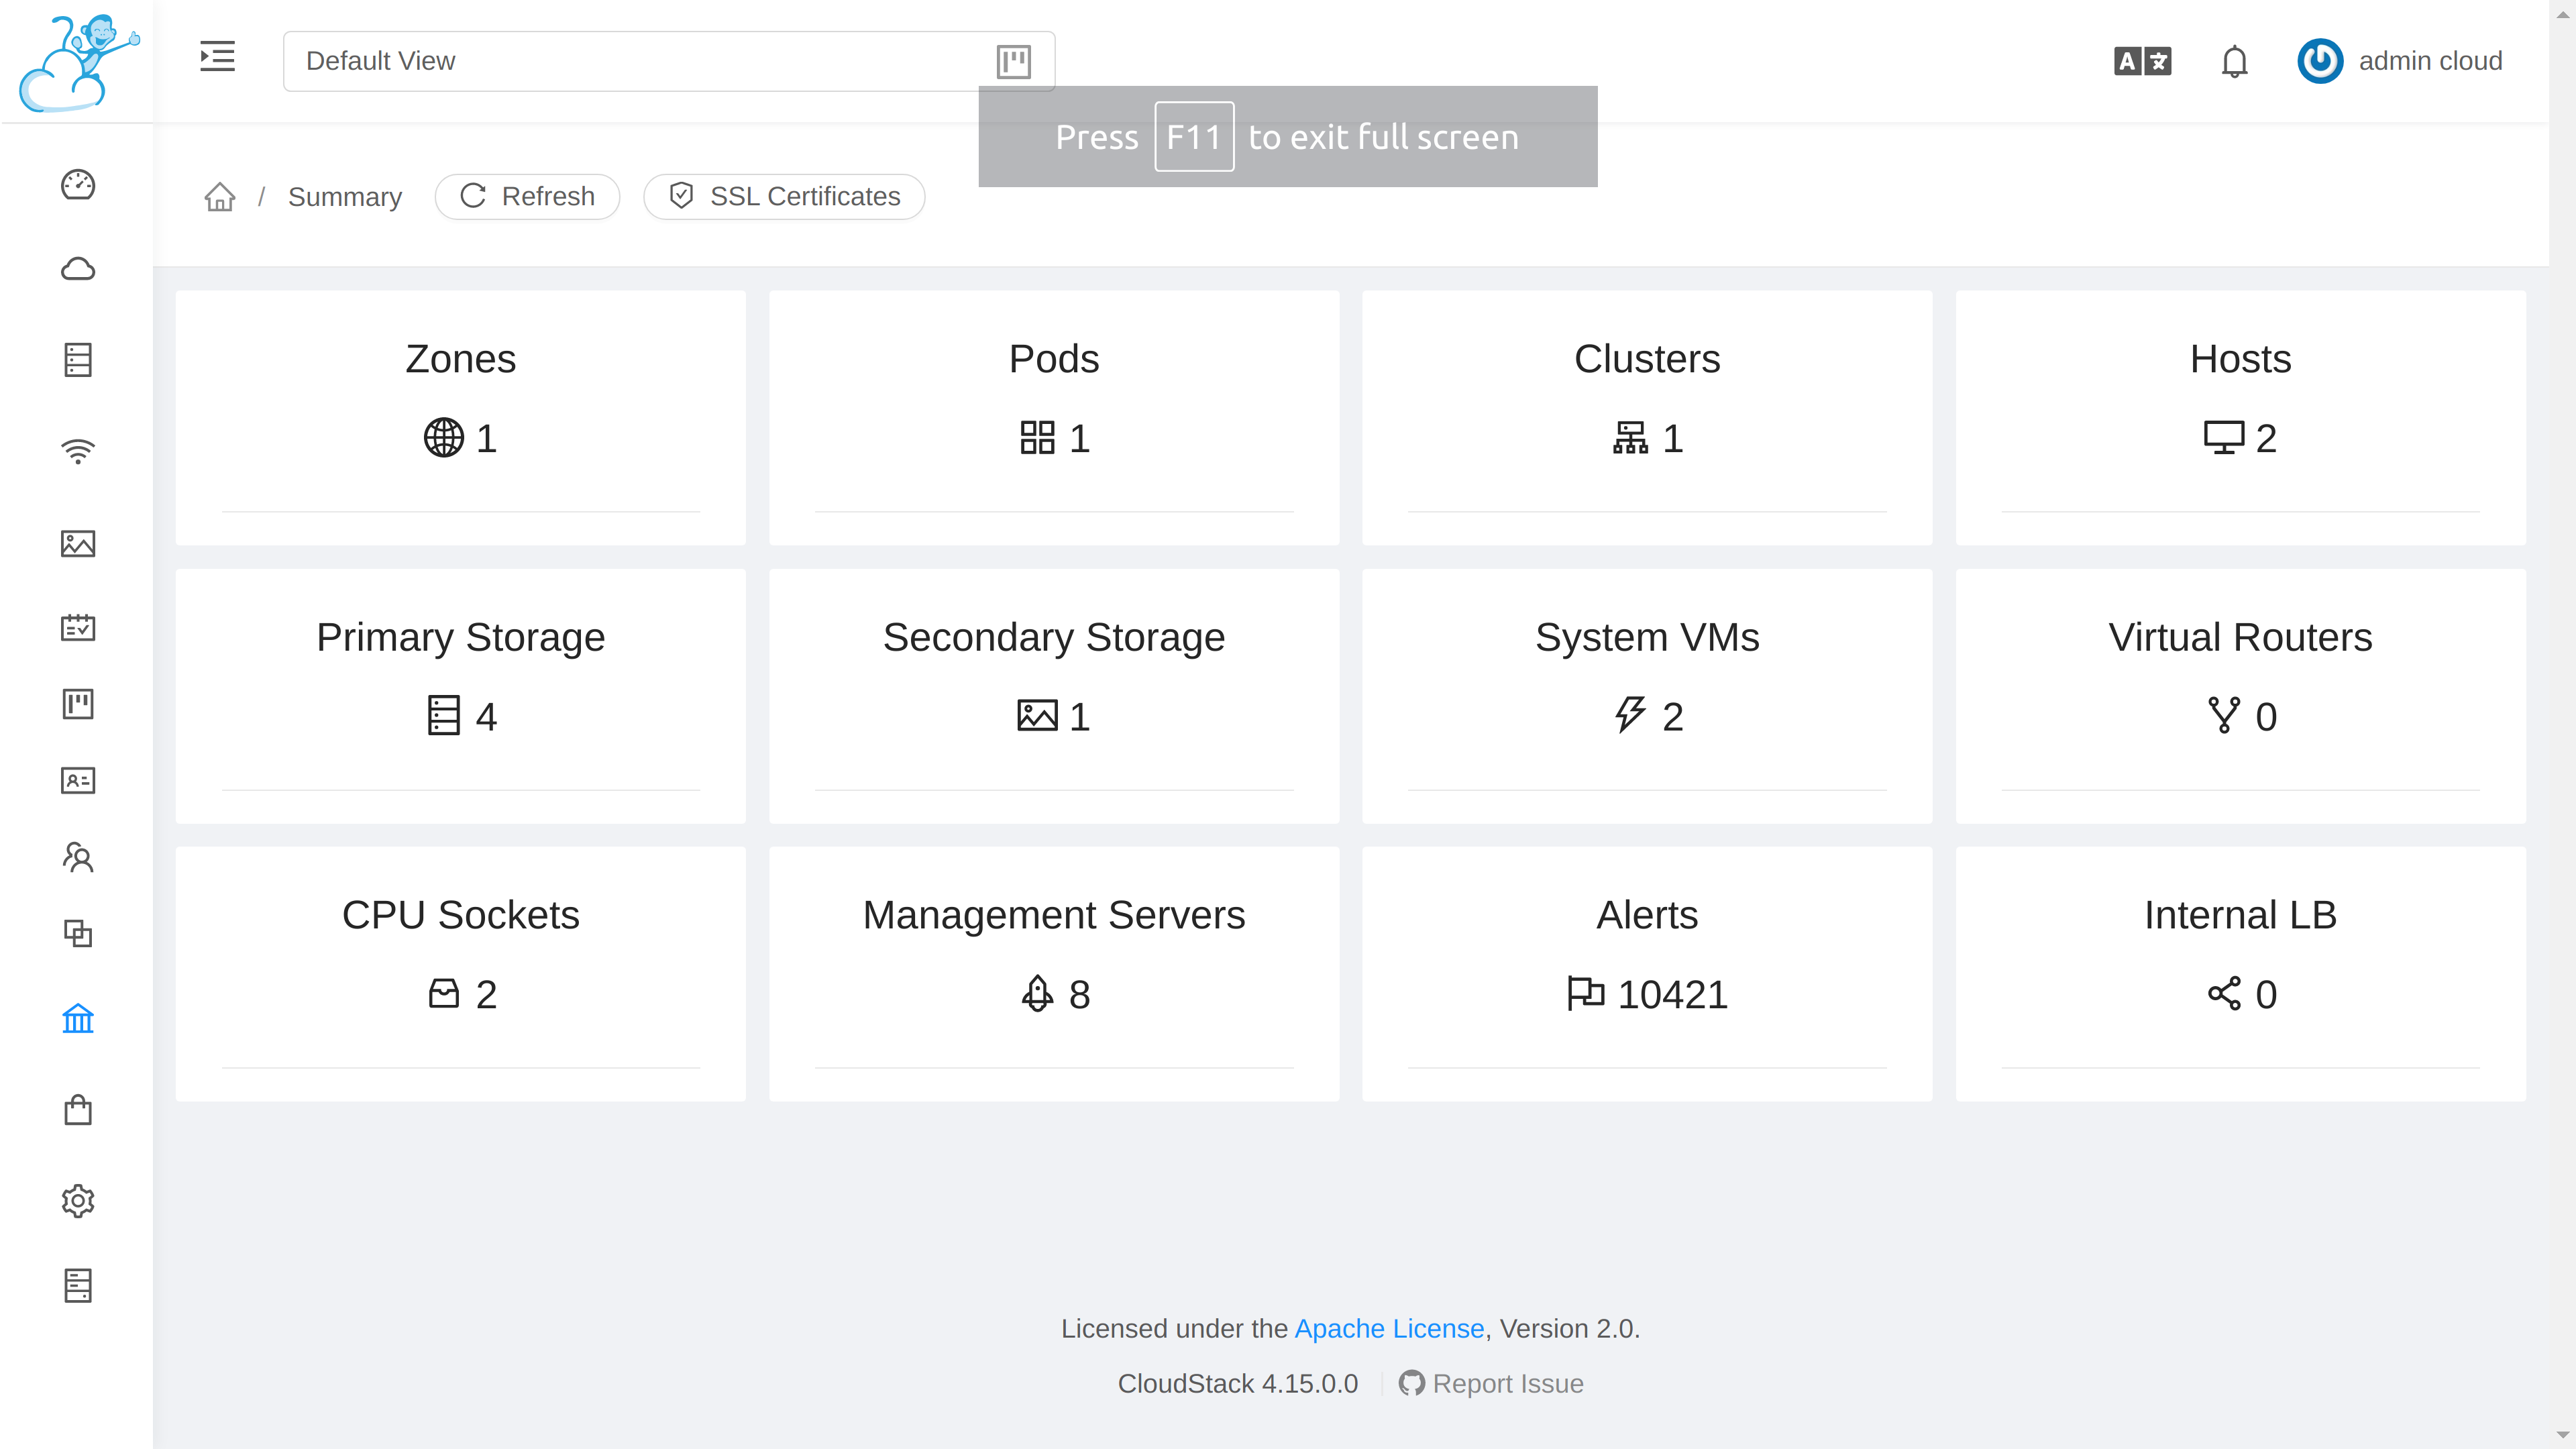This screenshot has height=1449, width=2576.
Task: Open the Infrastructure bank icon in sidebar
Action: 78,1019
